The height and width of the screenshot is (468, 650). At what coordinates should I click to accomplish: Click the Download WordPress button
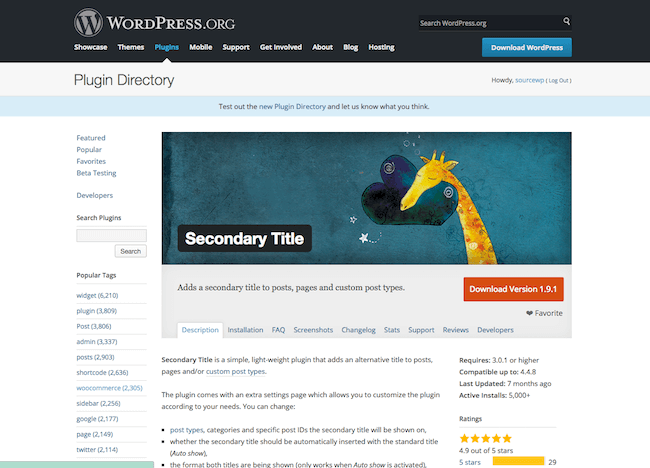click(527, 47)
